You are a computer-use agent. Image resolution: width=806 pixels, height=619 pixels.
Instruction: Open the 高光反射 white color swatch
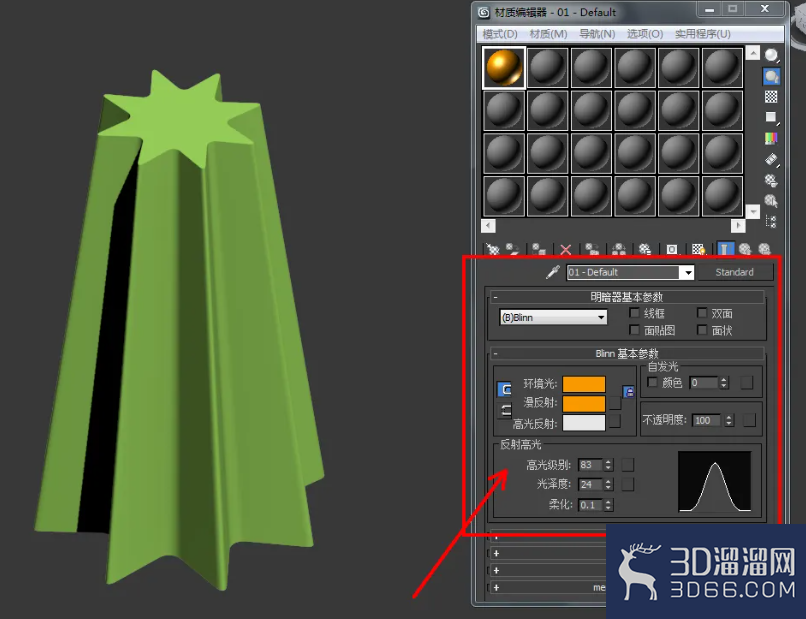pos(584,423)
